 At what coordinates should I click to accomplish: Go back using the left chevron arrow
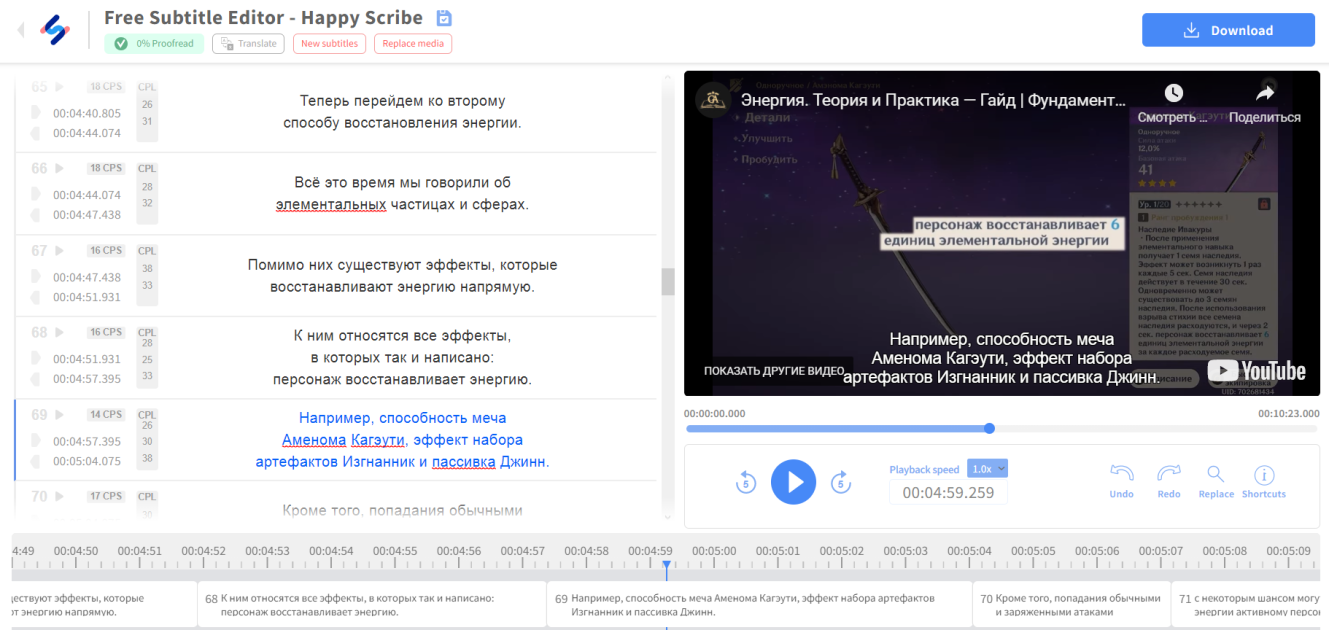click(21, 30)
